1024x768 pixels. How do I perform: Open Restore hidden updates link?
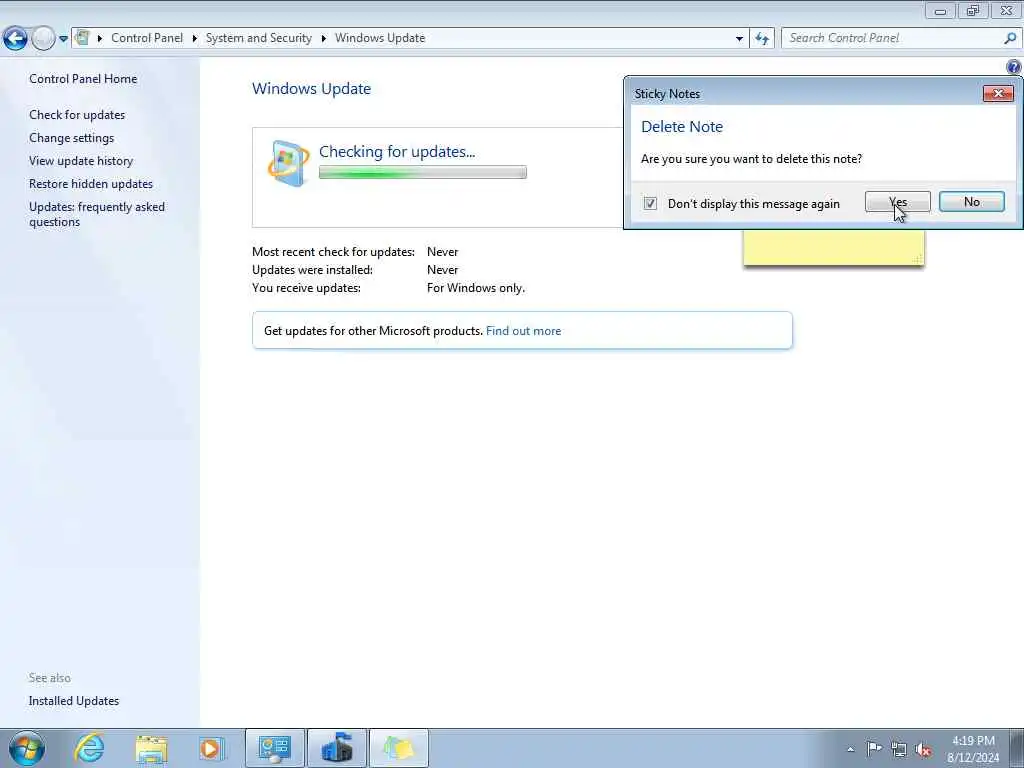91,184
